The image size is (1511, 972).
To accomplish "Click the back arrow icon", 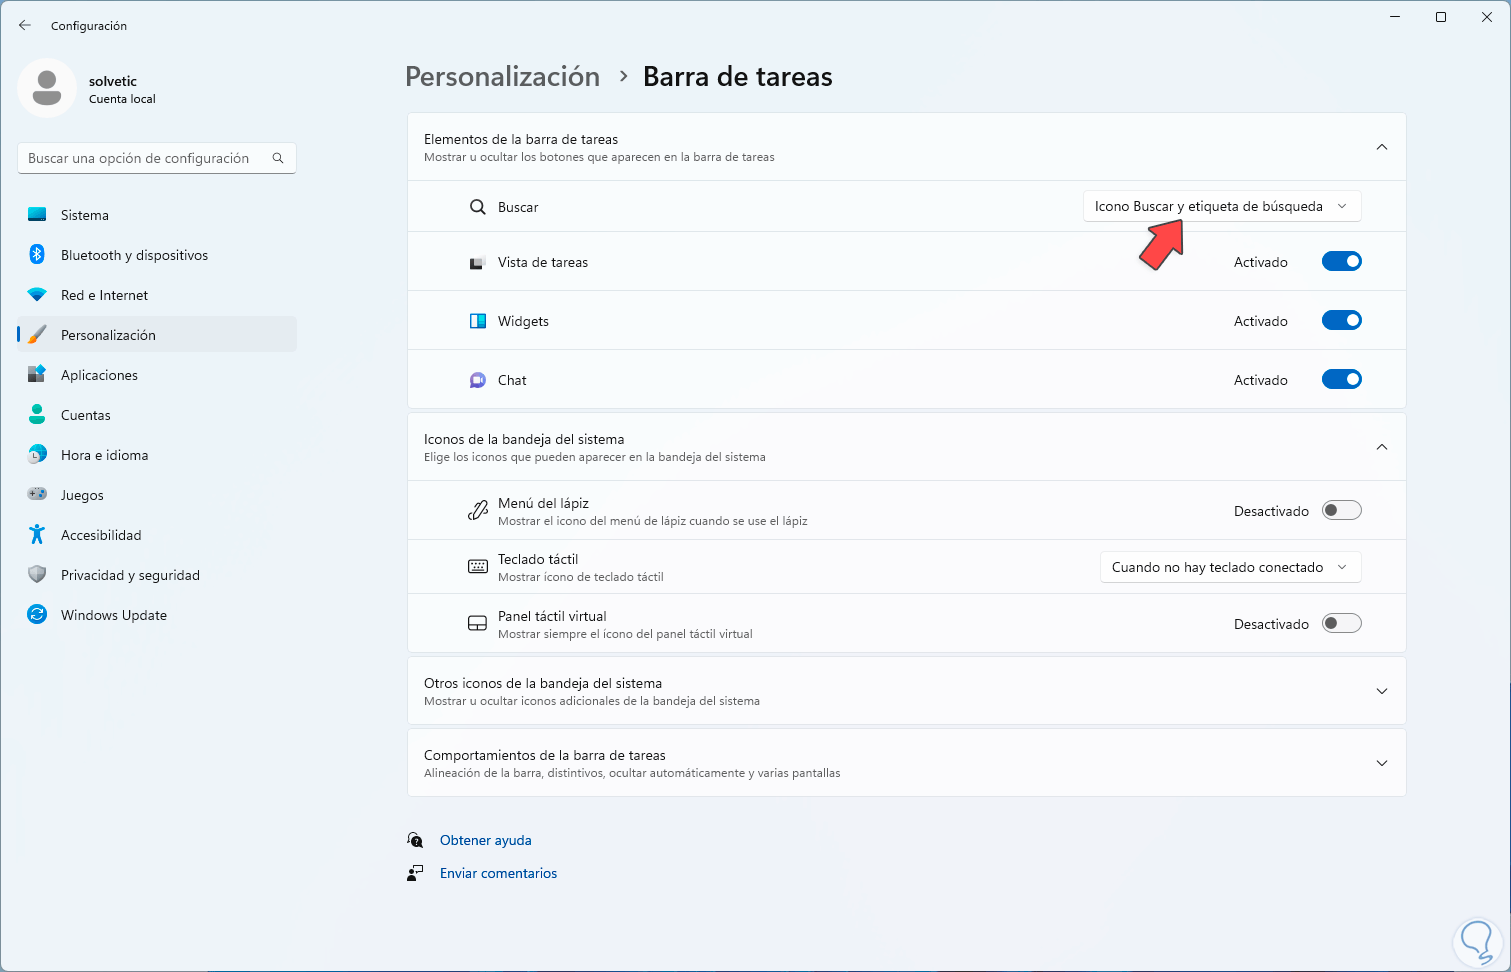I will pos(25,25).
